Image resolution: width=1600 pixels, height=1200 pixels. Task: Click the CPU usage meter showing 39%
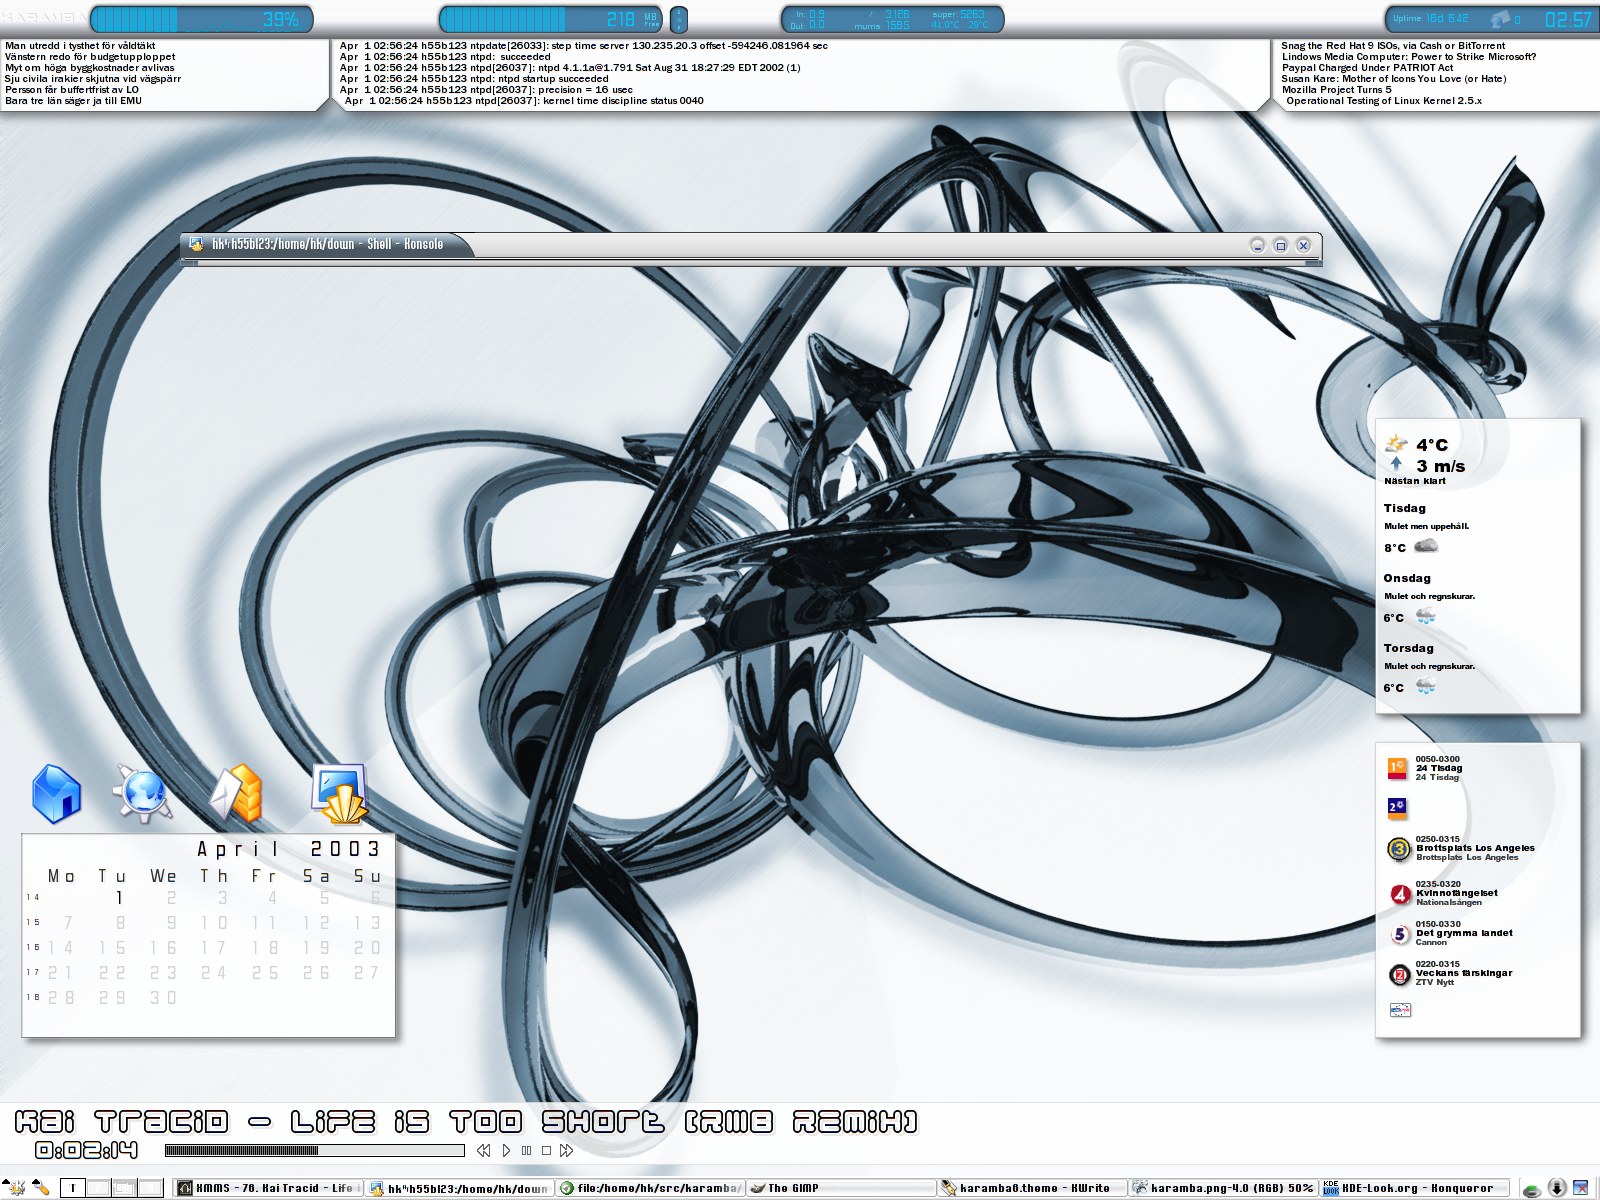click(201, 19)
